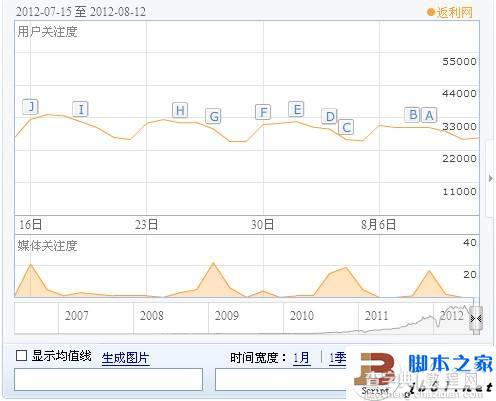Click the 生成图片 link
496x401 pixels.
pyautogui.click(x=125, y=358)
